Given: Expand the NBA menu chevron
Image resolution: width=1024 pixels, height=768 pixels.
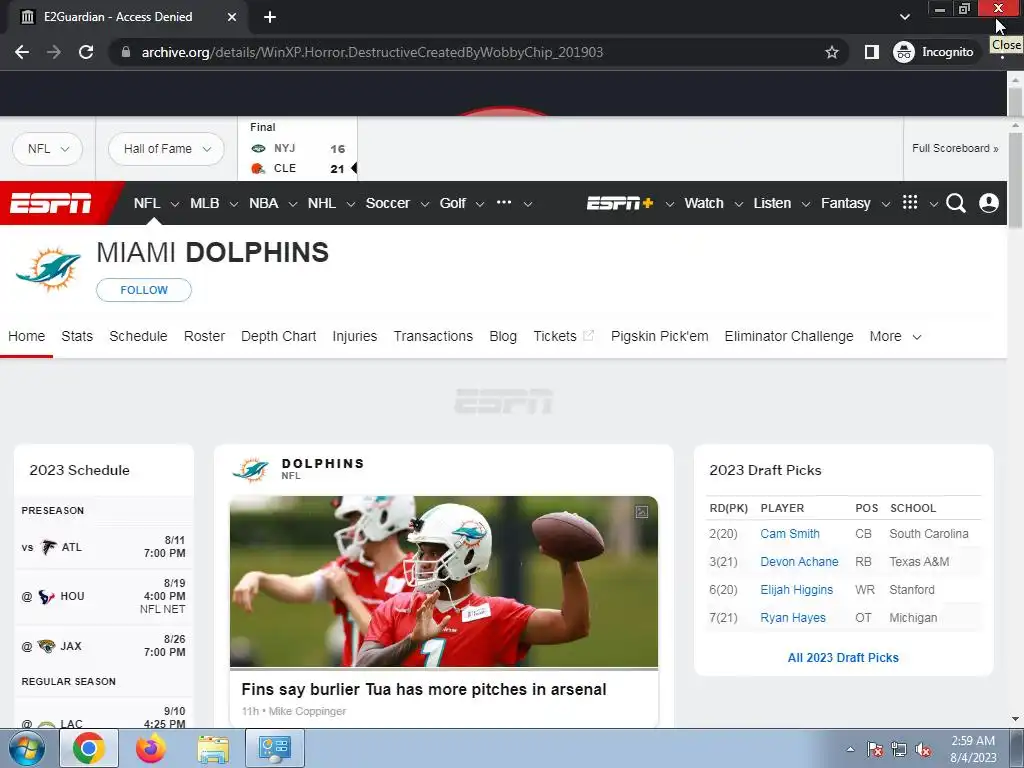Looking at the screenshot, I should click(x=293, y=204).
